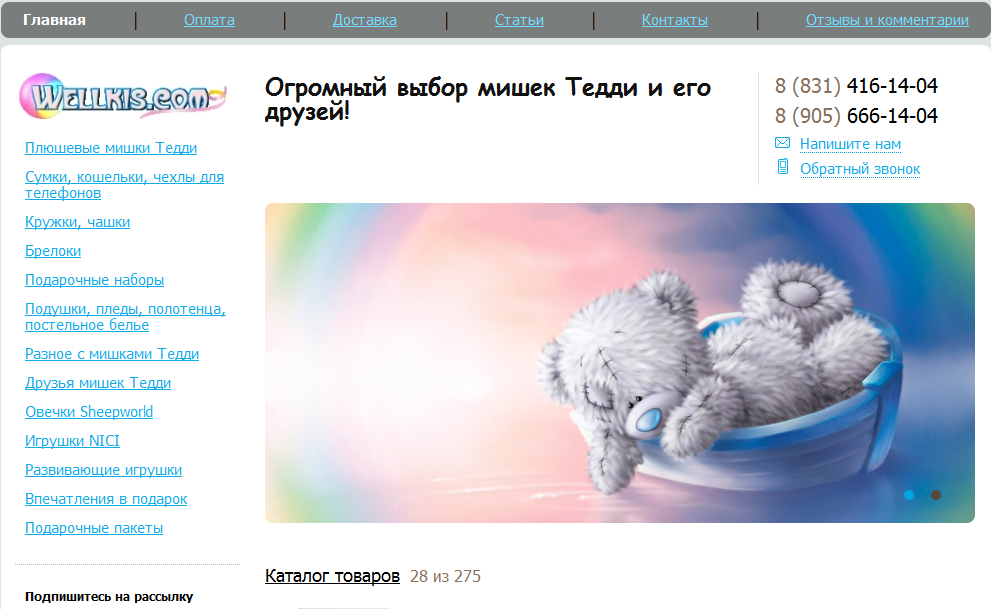
Task: Click the 28 из 275 counter text
Action: click(x=445, y=576)
